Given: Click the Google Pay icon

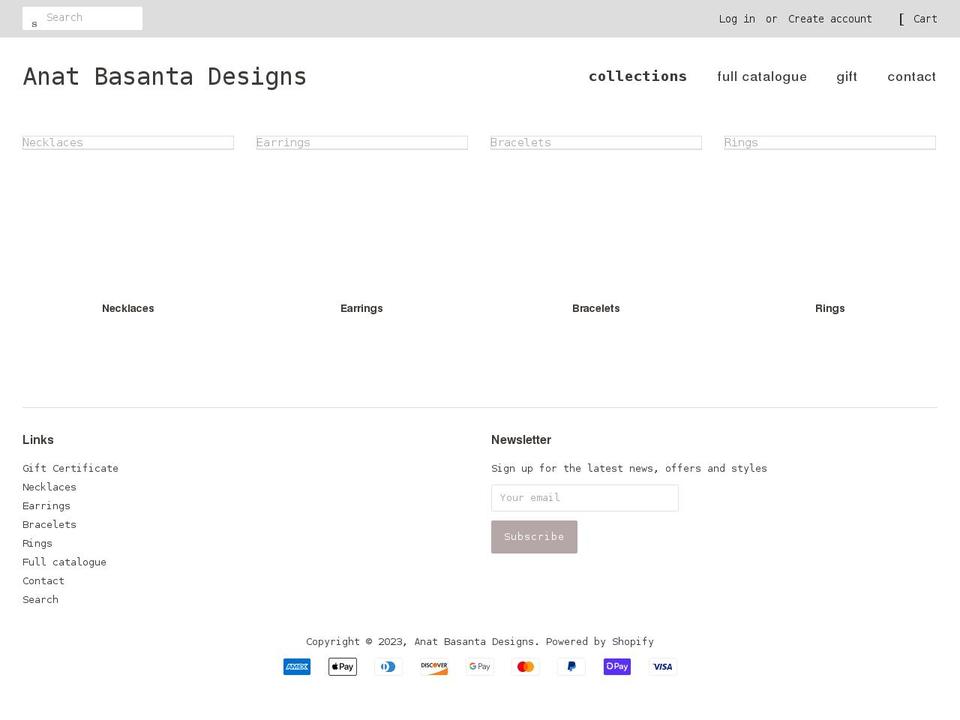Looking at the screenshot, I should [480, 667].
